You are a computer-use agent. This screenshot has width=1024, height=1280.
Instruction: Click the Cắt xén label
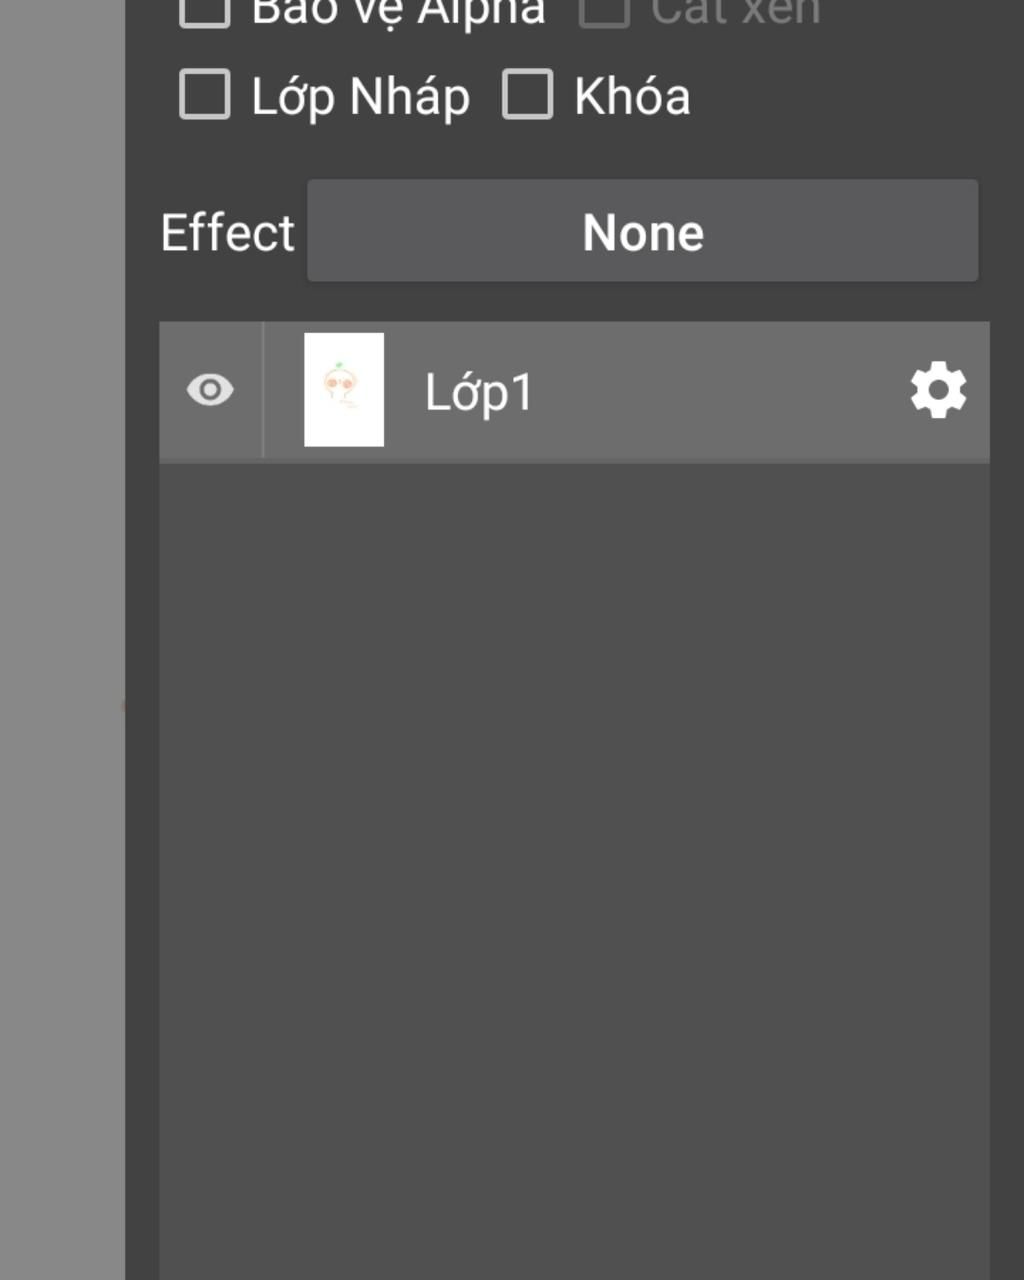pyautogui.click(x=735, y=12)
